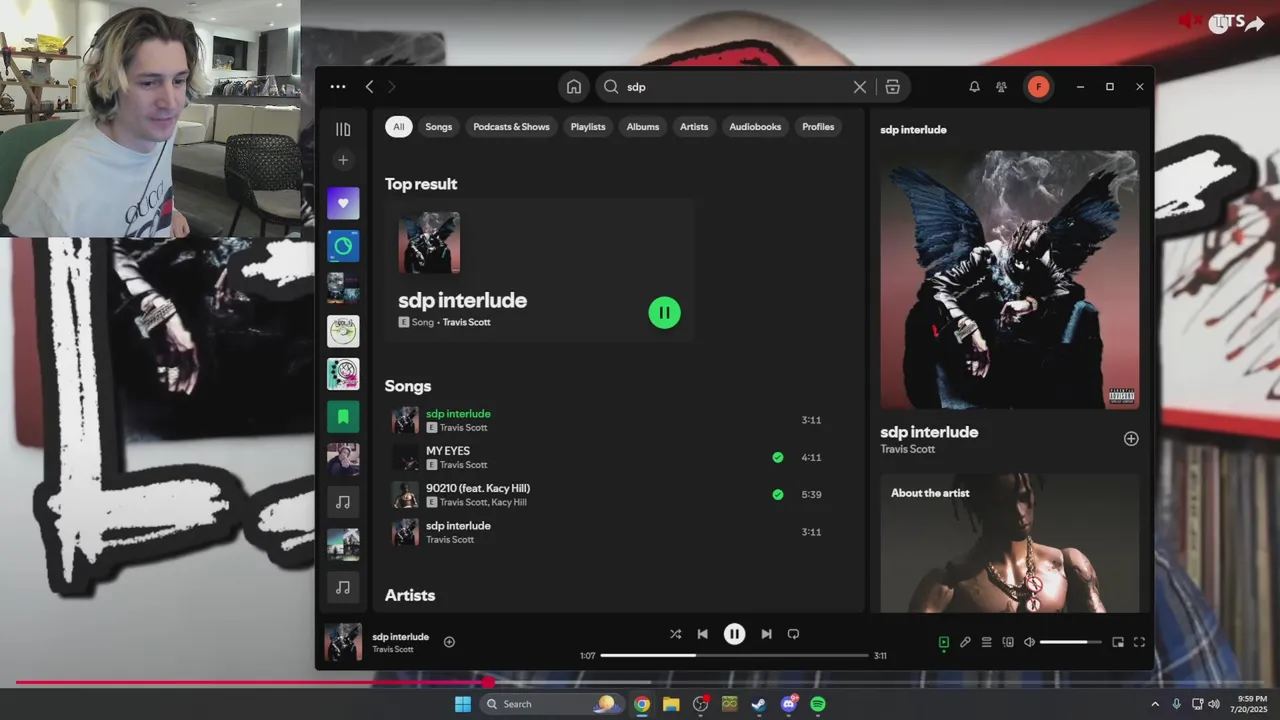Open File Explorer from the taskbar
The height and width of the screenshot is (720, 1280).
click(x=671, y=704)
